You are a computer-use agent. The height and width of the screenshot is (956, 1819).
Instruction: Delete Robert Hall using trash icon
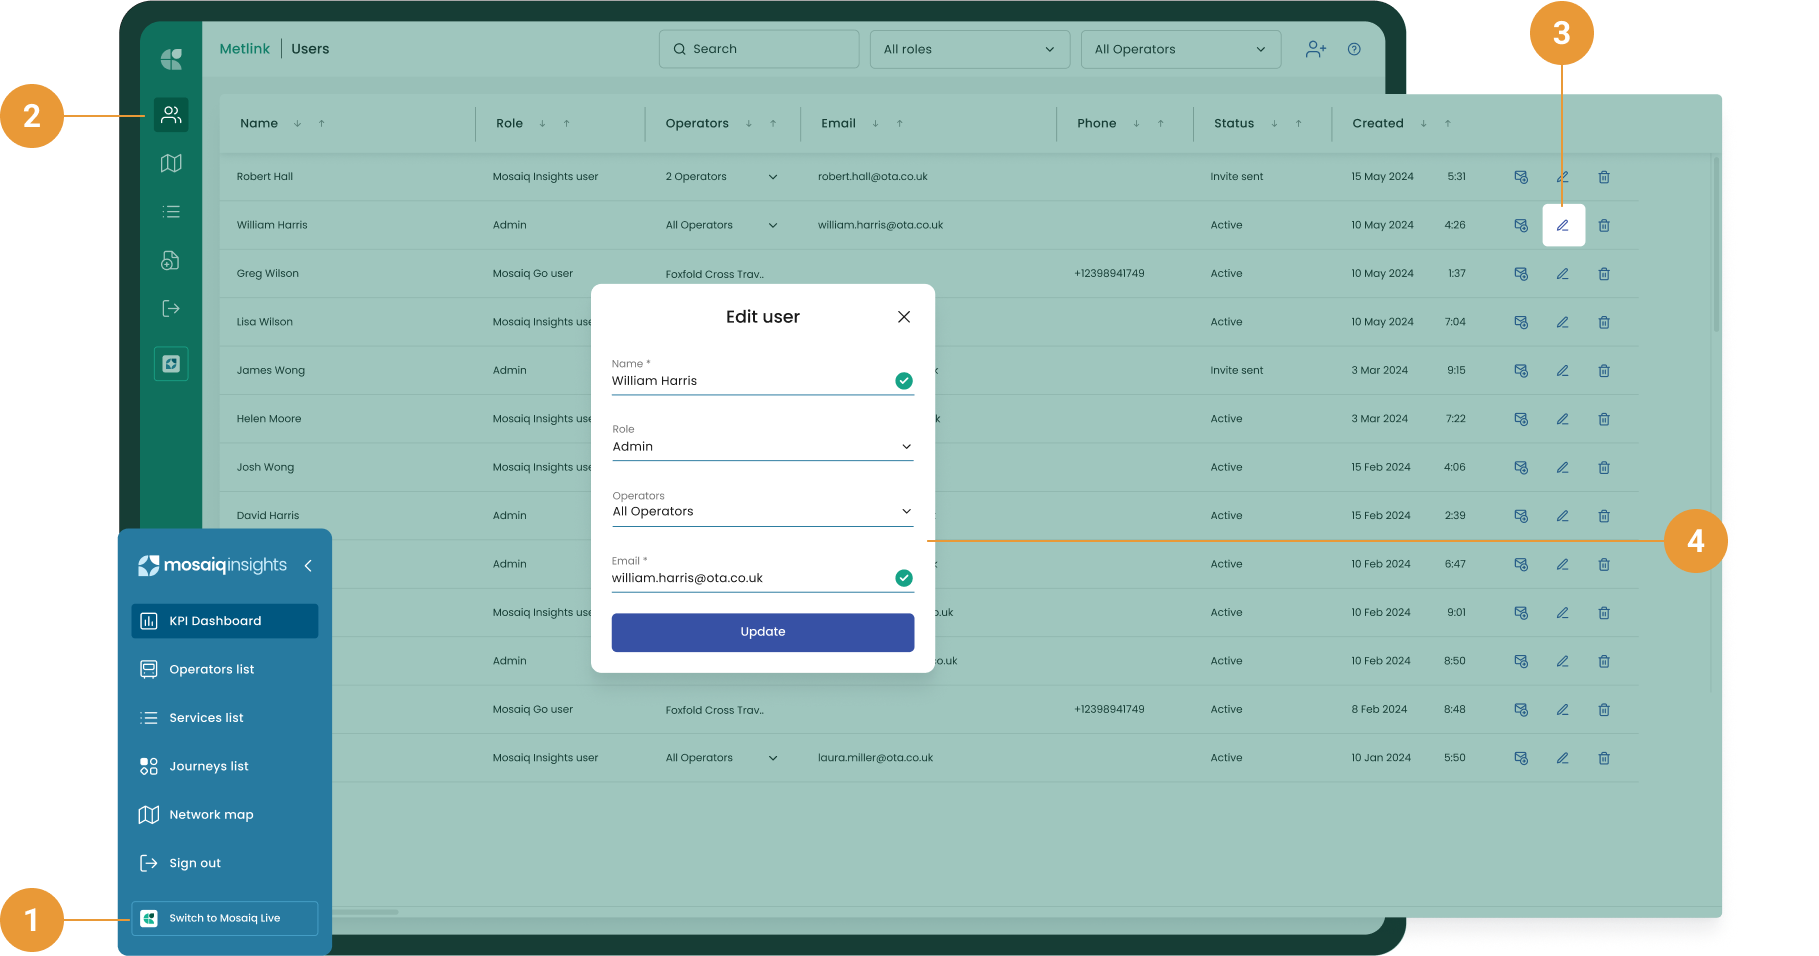click(1604, 177)
